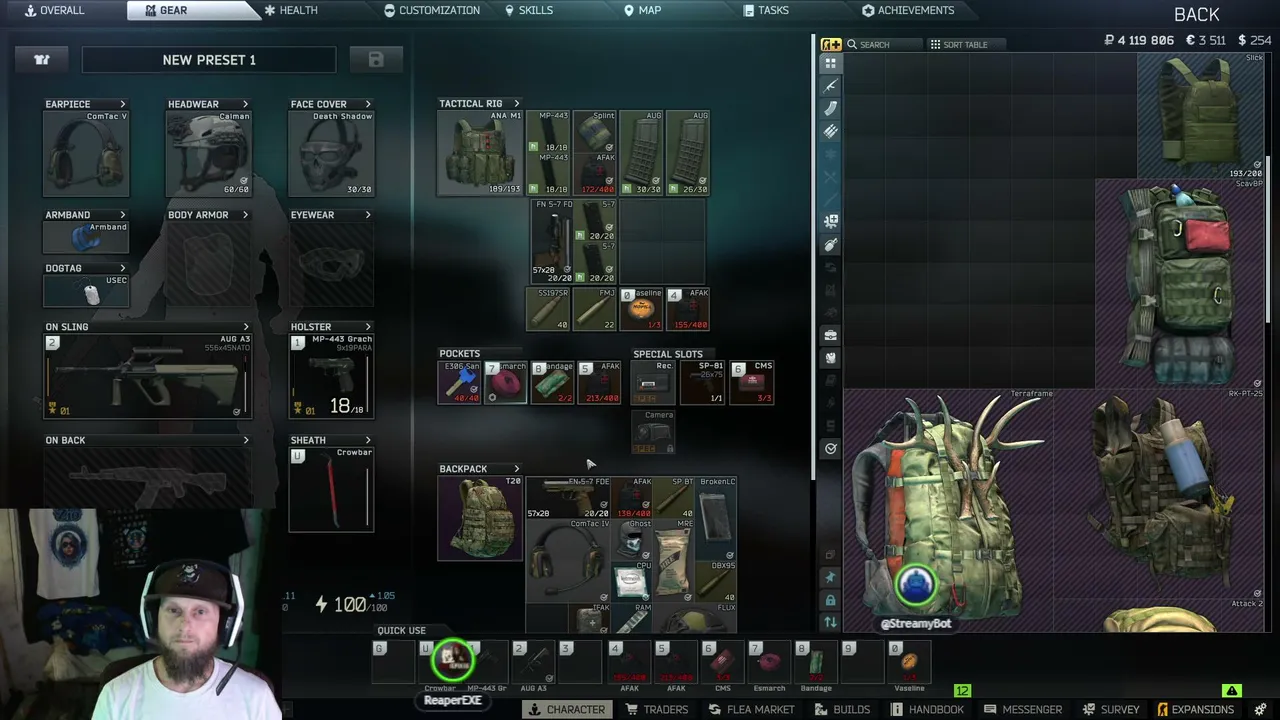1280x720 pixels.
Task: Select the AUG A3 rifle on sling
Action: [147, 376]
